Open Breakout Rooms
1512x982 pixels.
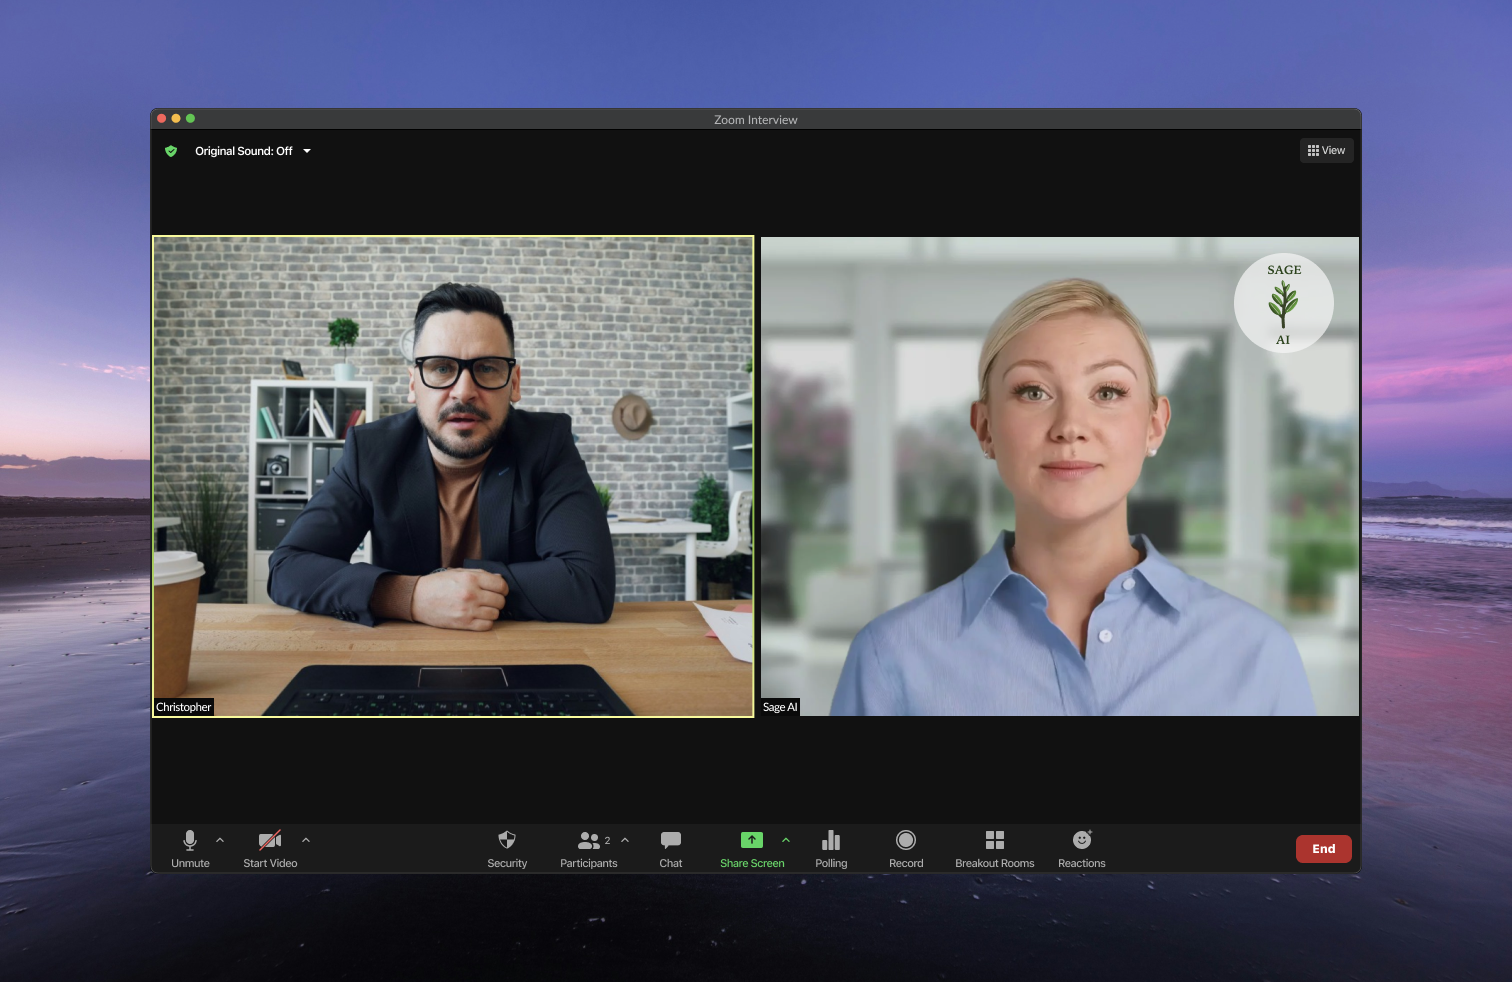point(994,847)
